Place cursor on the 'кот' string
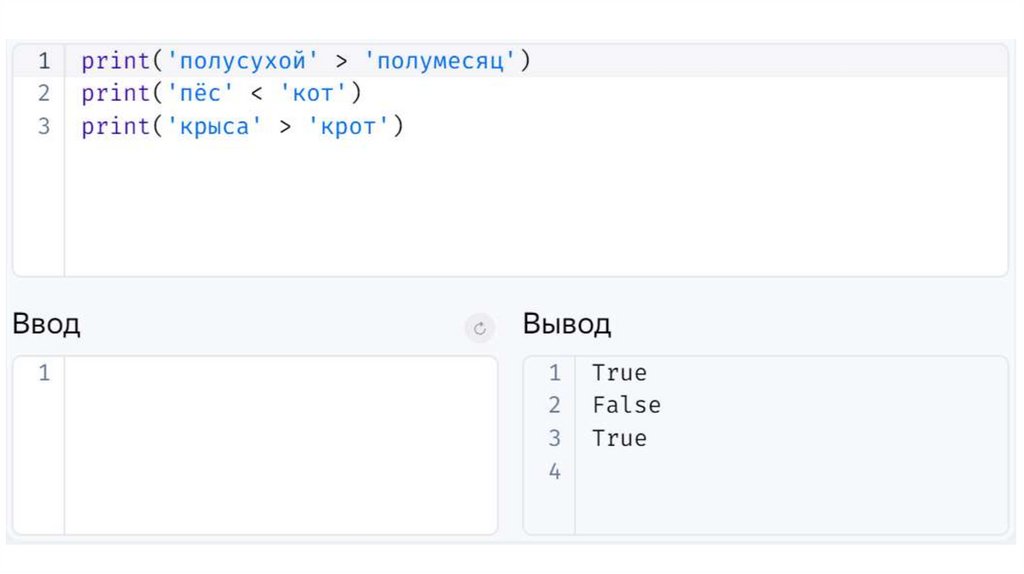 click(x=312, y=94)
